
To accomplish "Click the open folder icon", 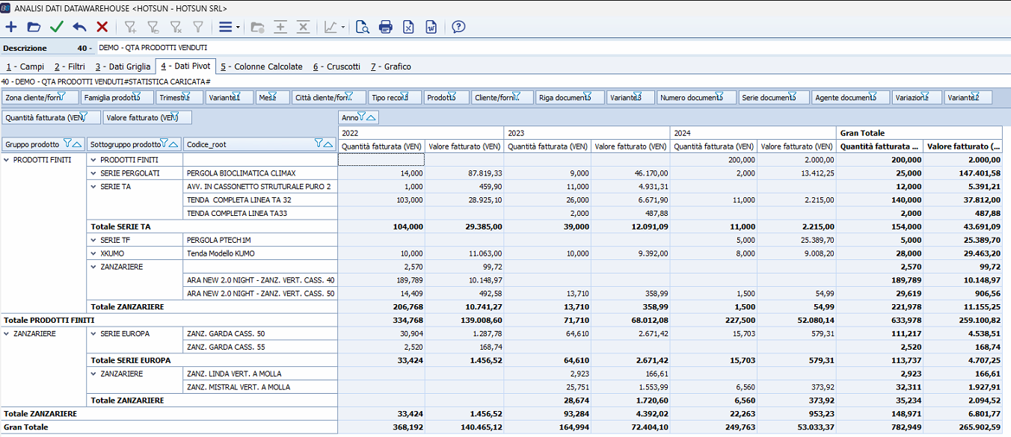I will (x=34, y=27).
